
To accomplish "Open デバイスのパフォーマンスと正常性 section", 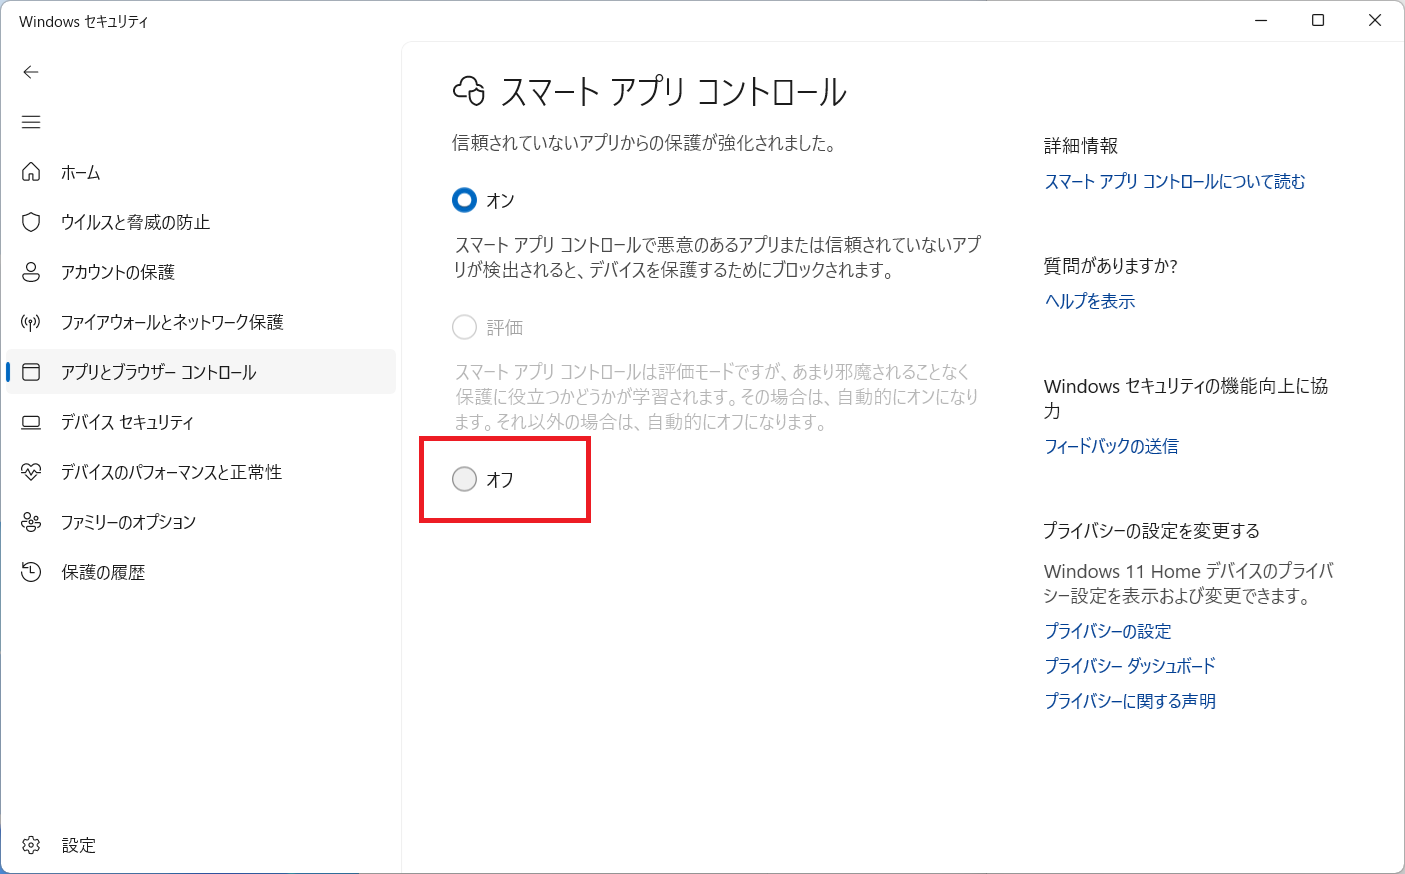I will click(x=201, y=472).
